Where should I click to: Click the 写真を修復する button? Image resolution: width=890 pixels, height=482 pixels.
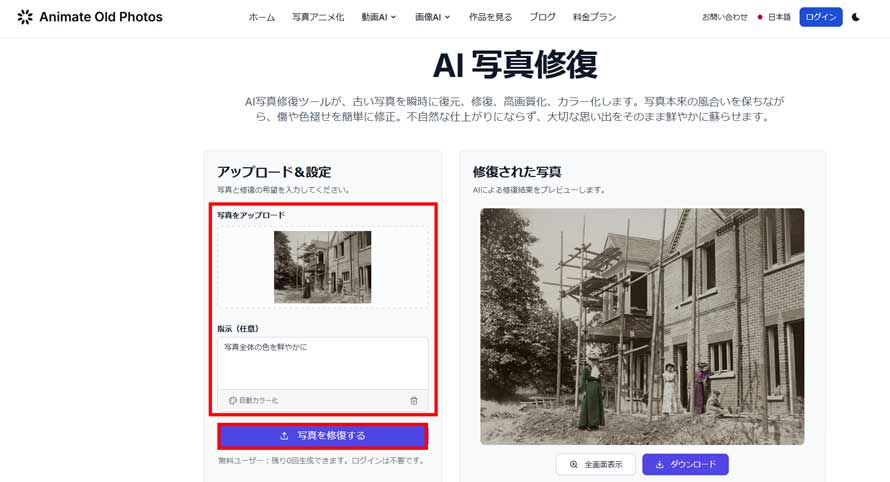pyautogui.click(x=322, y=436)
